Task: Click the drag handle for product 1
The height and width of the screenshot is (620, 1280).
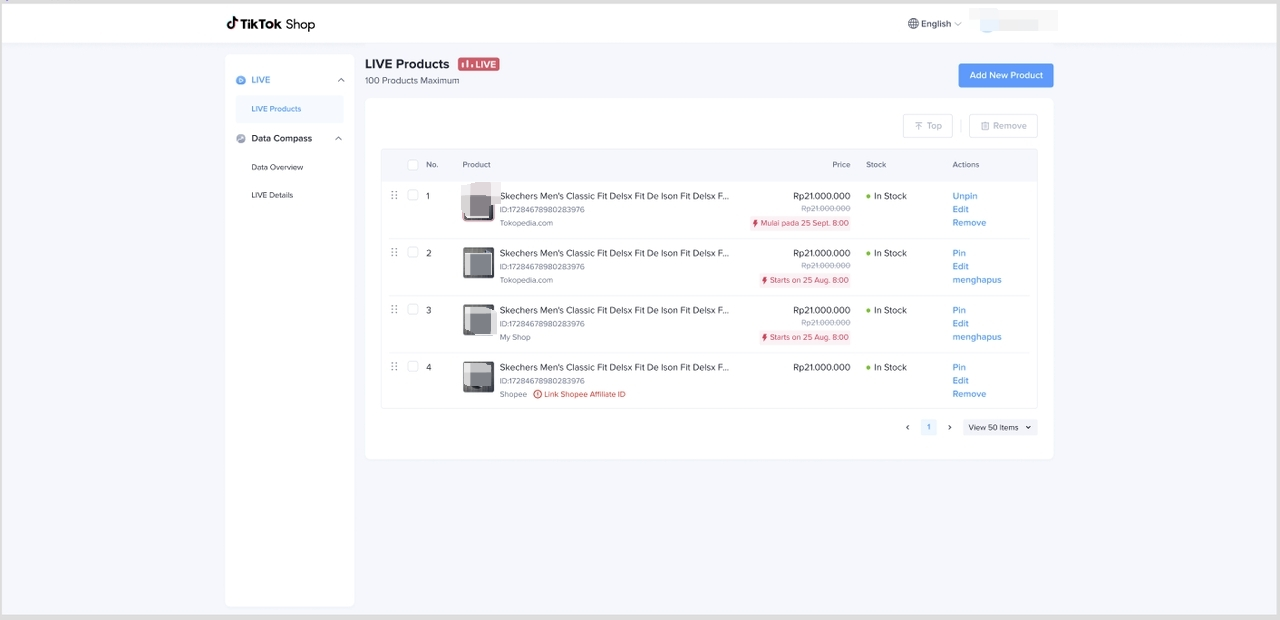Action: point(394,196)
